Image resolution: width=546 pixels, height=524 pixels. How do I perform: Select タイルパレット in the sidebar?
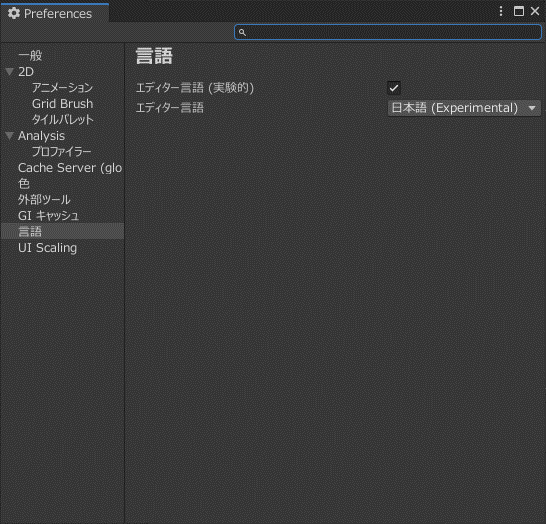click(x=63, y=120)
